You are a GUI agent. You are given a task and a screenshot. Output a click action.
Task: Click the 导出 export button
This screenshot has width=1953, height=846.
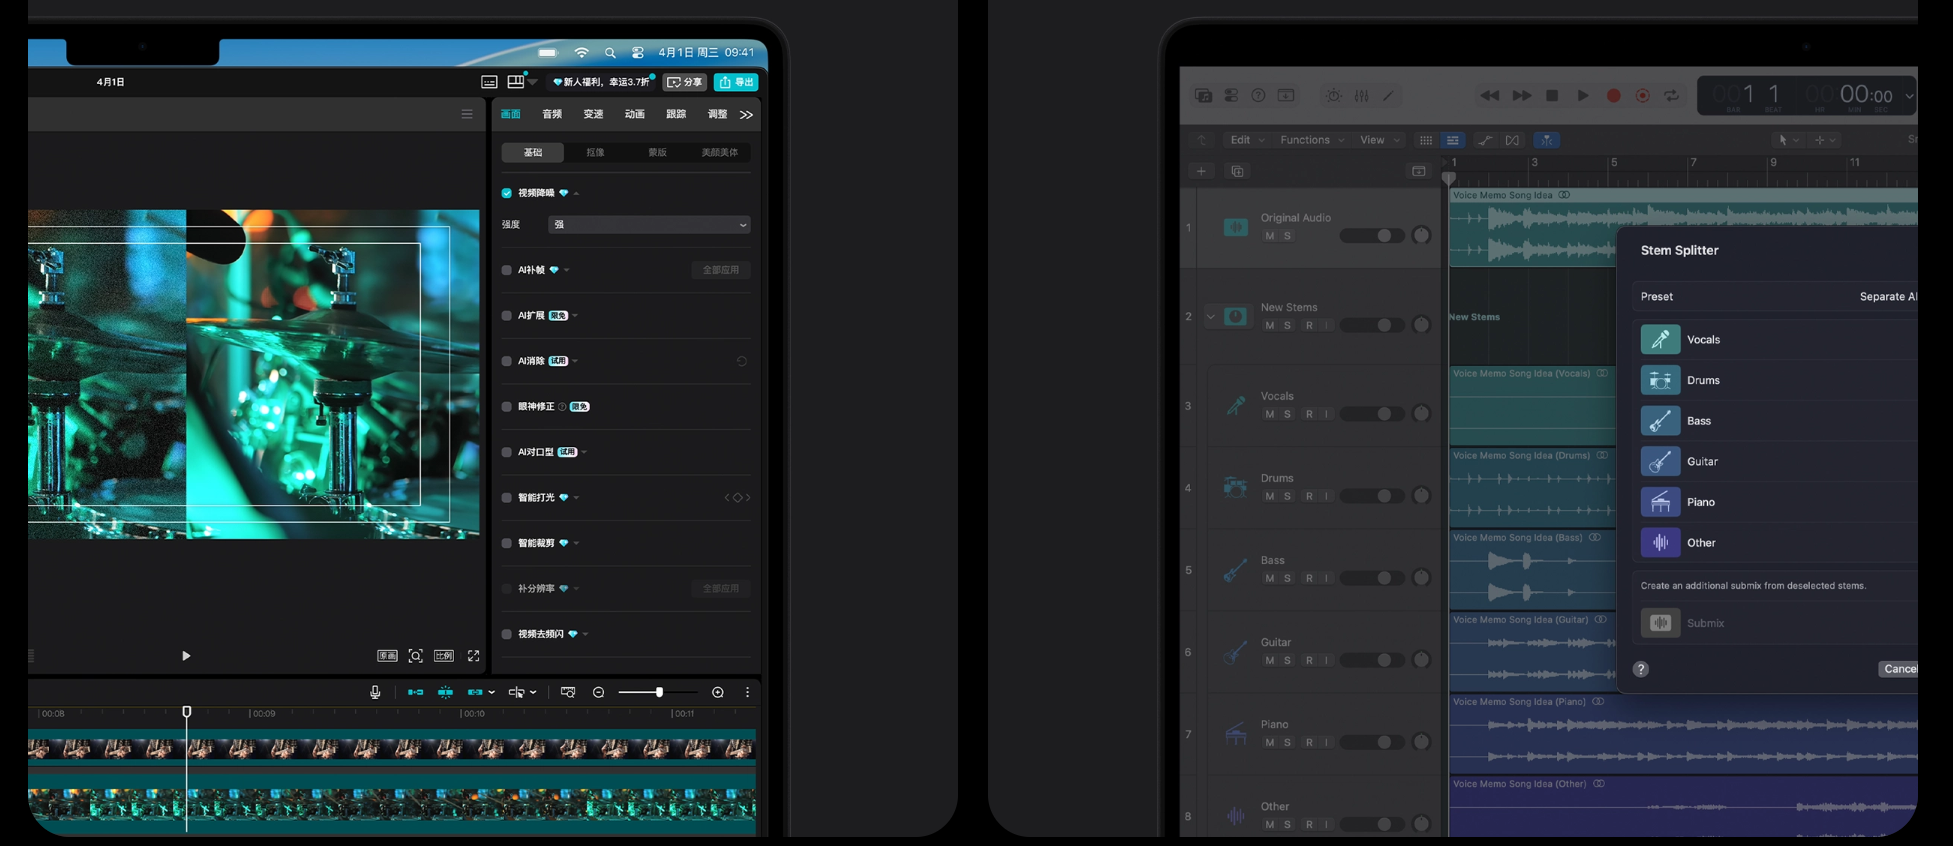pos(736,82)
